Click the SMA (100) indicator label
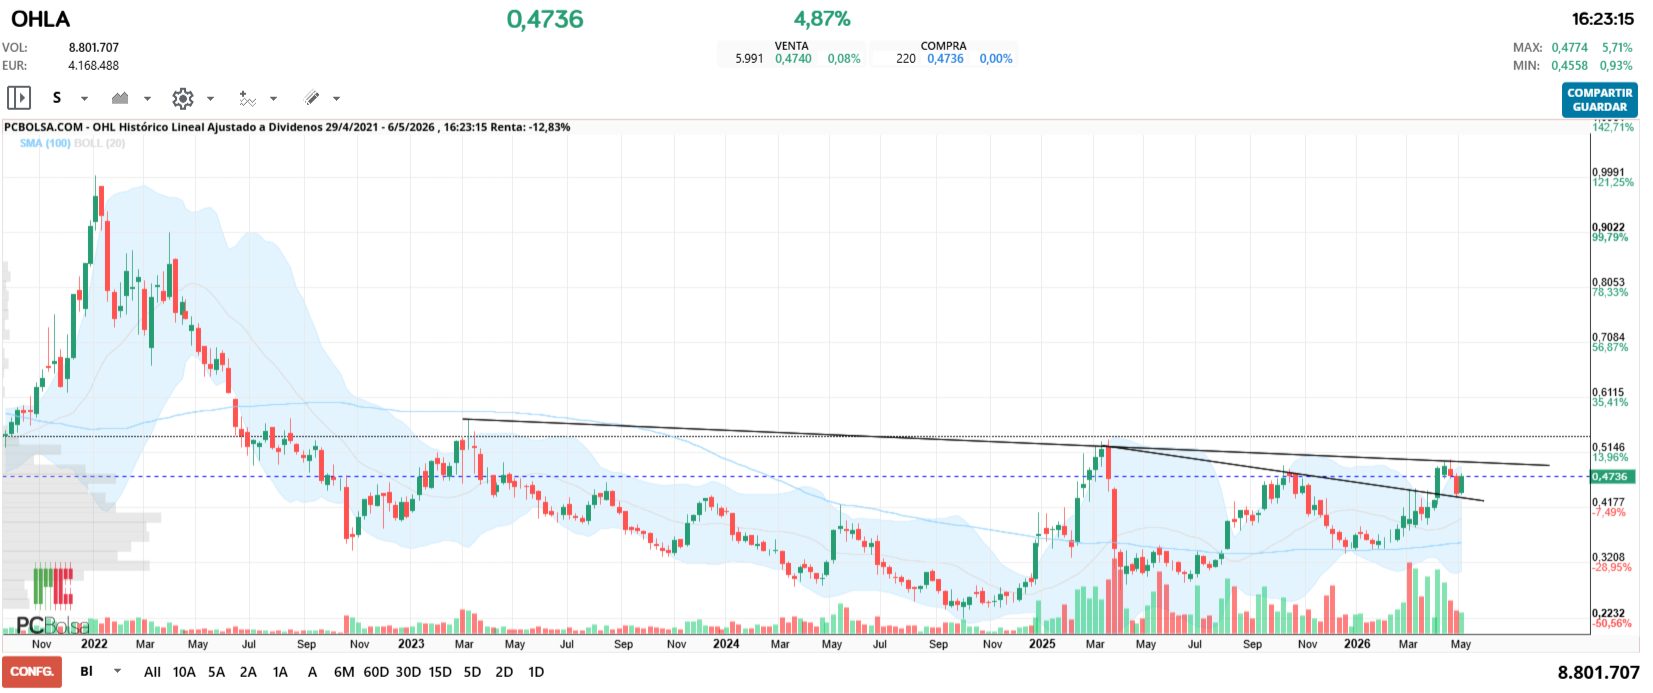 (45, 143)
